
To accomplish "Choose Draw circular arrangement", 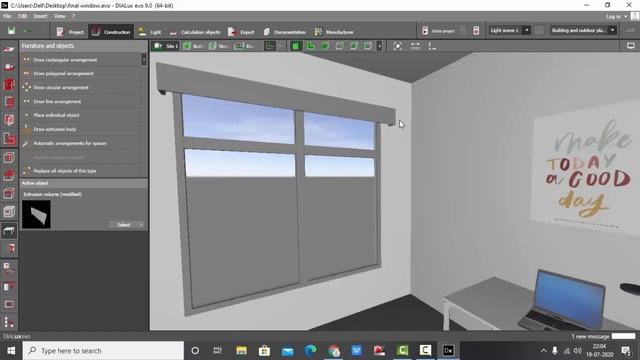I will [x=81, y=88].
